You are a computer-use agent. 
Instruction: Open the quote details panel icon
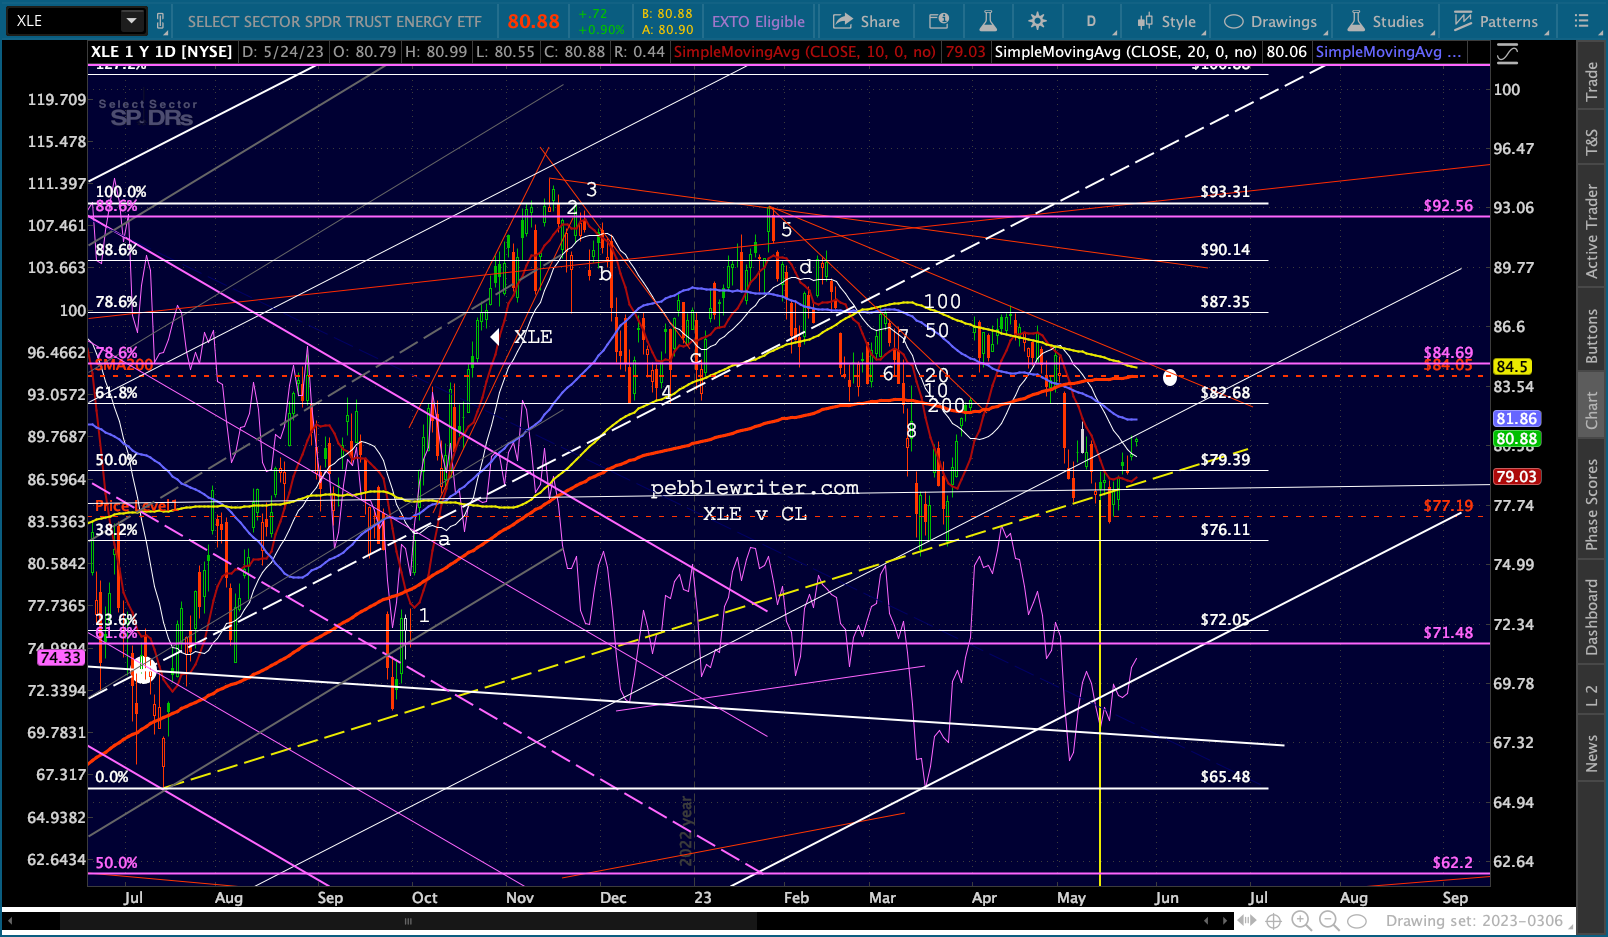(x=938, y=21)
